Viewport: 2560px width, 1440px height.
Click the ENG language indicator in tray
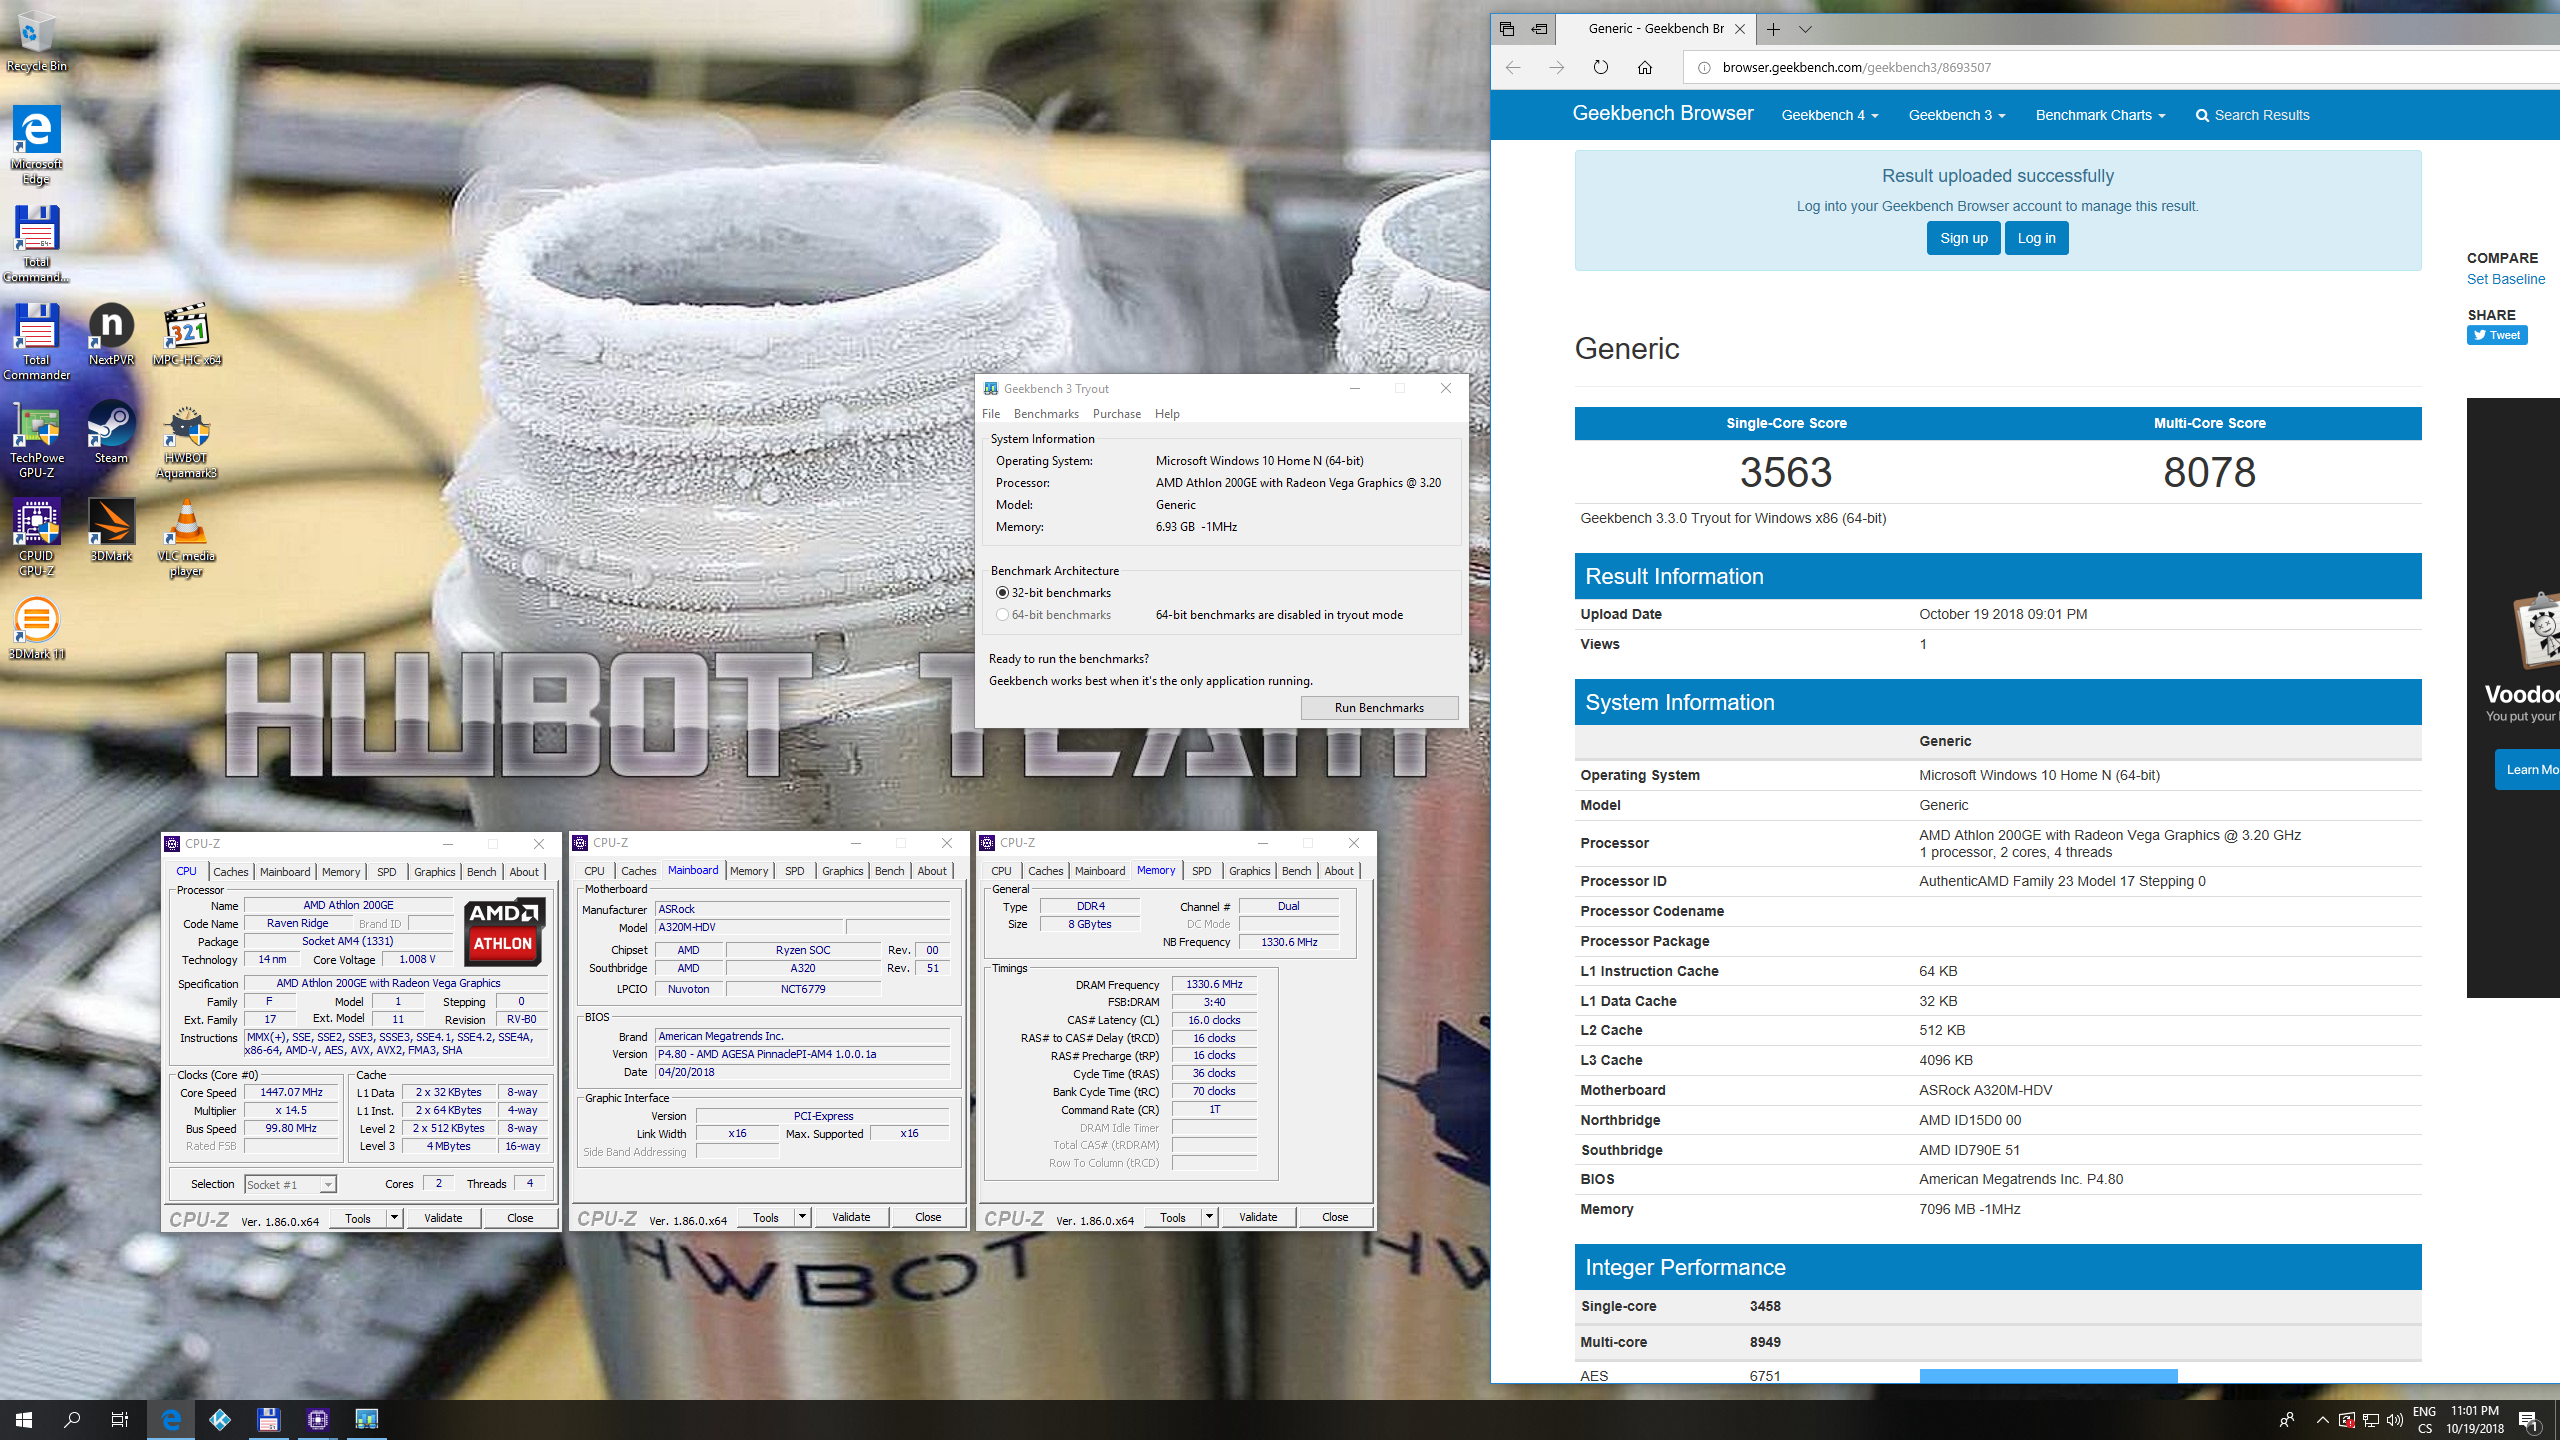2424,1412
